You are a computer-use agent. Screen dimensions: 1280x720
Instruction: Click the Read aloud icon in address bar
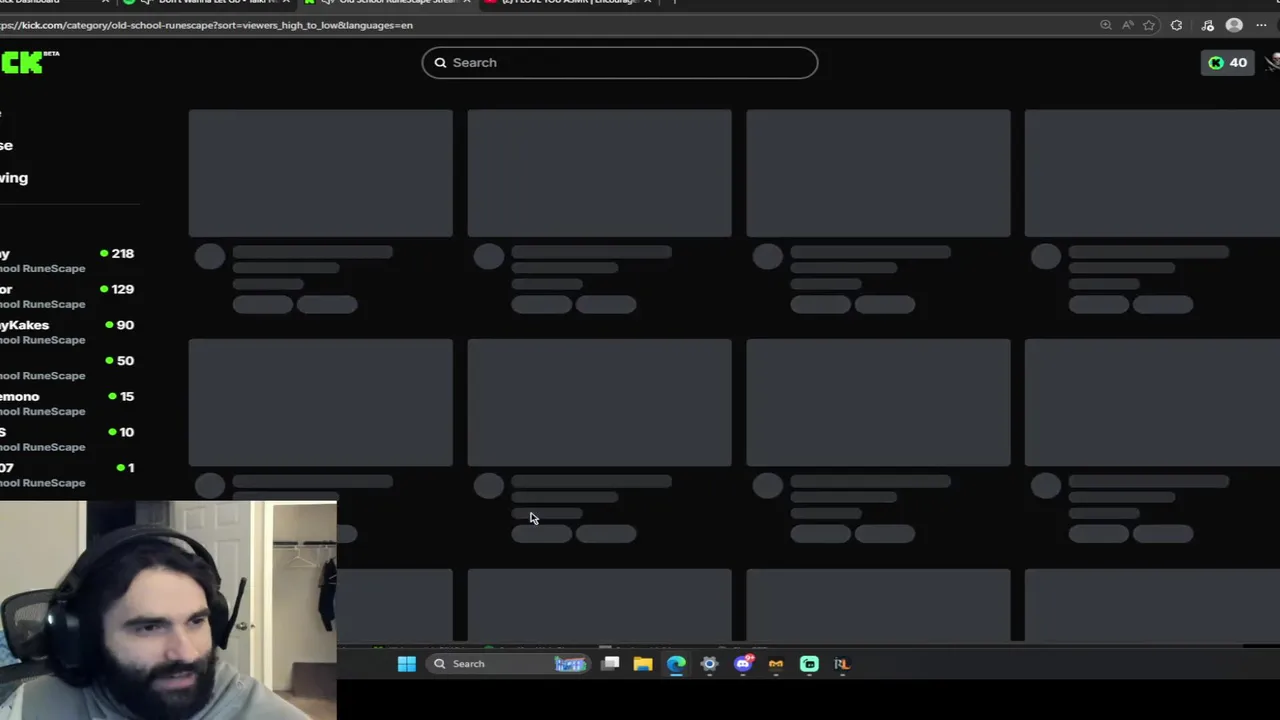click(1127, 25)
